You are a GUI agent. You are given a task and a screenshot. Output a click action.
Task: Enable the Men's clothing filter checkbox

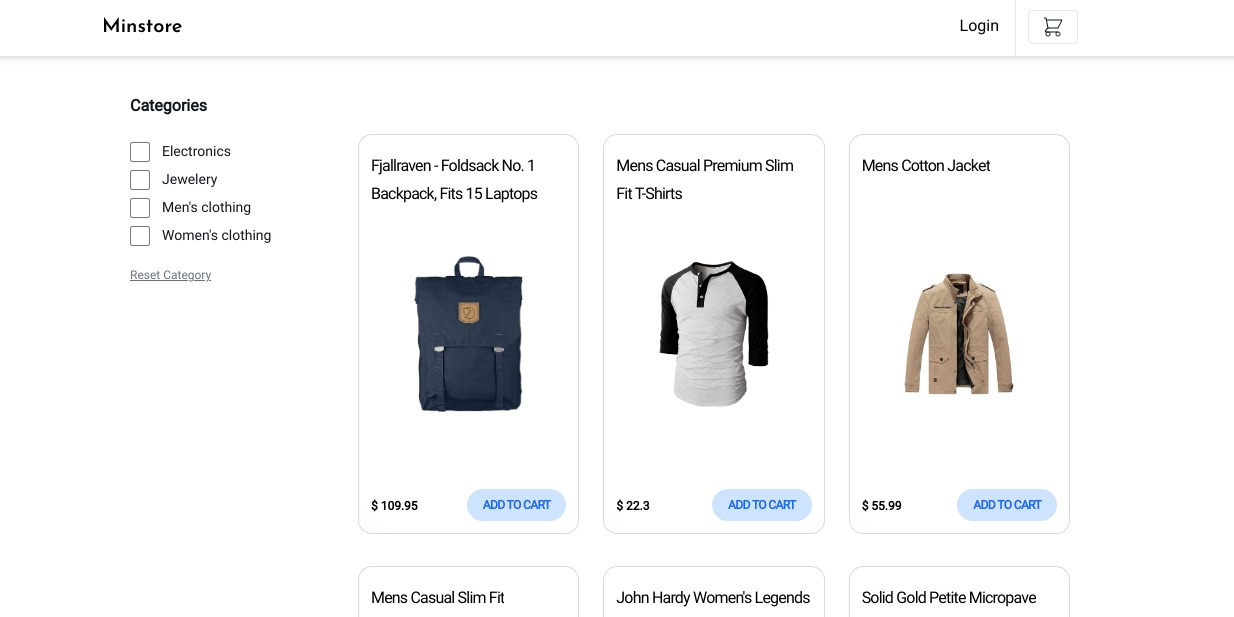140,208
